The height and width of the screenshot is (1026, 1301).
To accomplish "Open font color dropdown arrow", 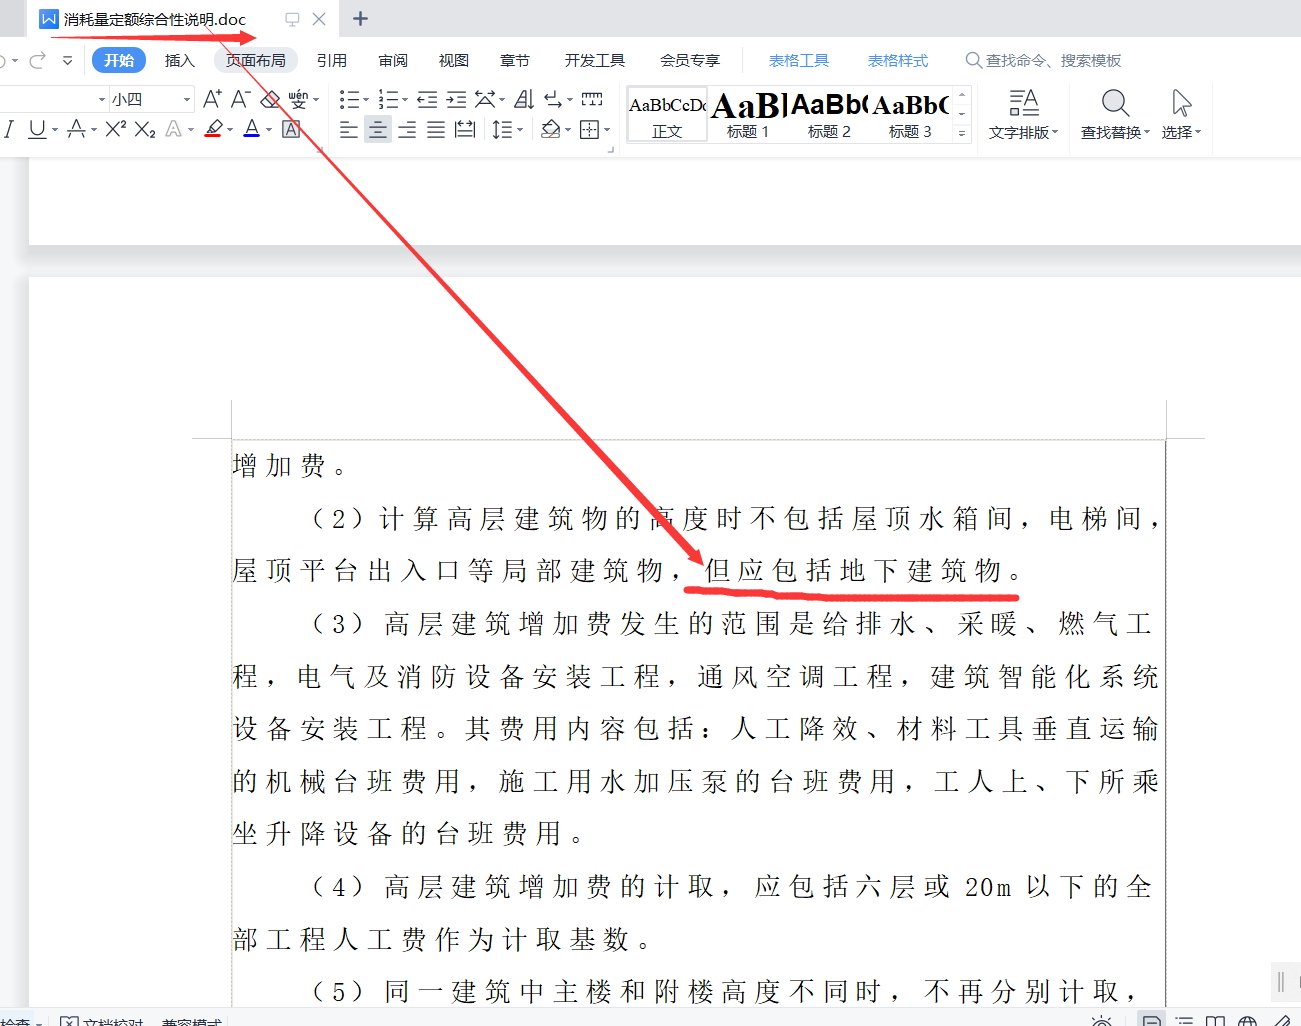I will coord(269,130).
